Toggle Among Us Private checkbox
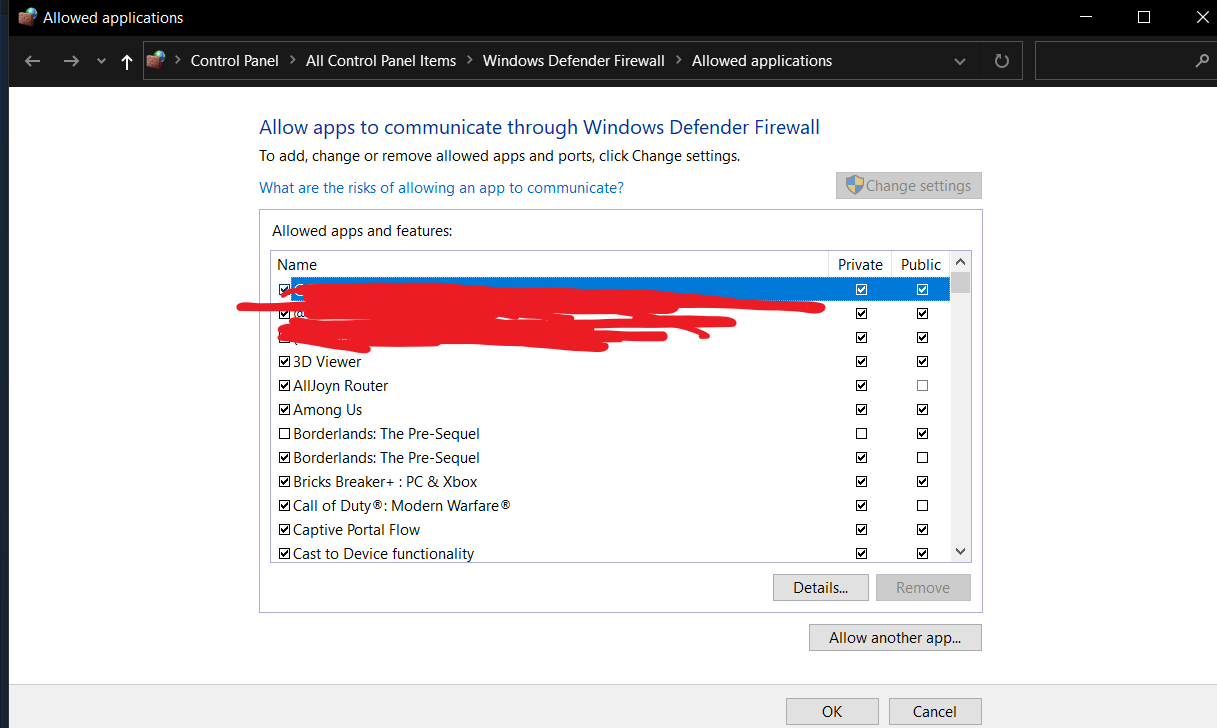The width and height of the screenshot is (1217, 728). point(861,410)
